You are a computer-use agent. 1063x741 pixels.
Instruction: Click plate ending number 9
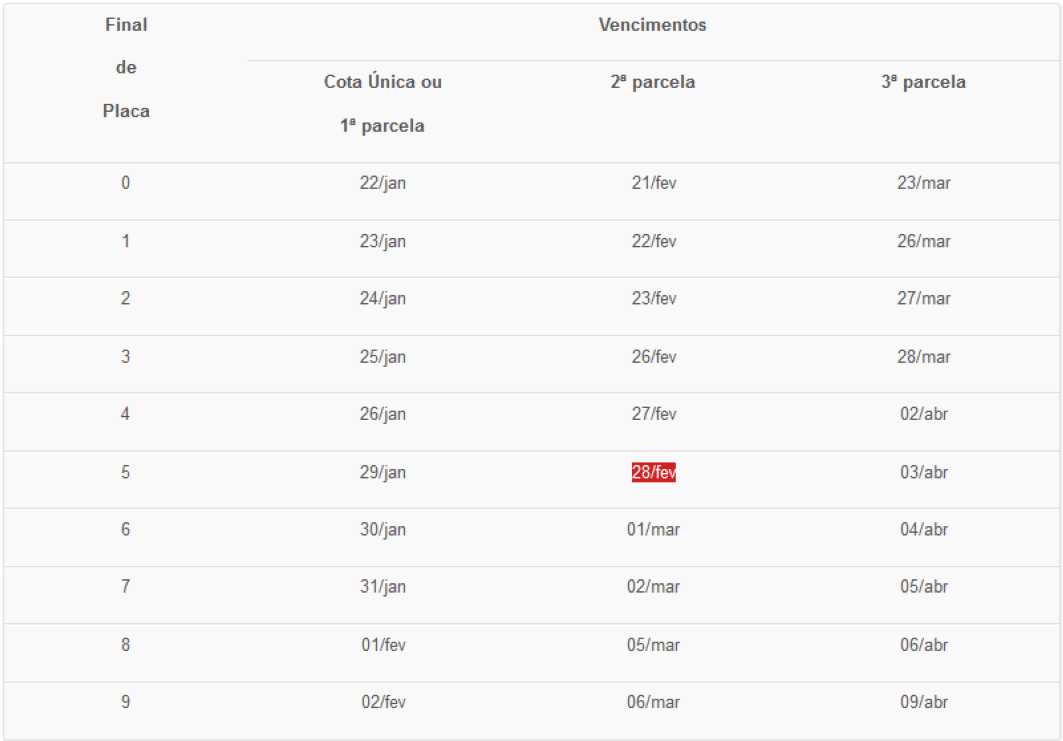pos(125,702)
